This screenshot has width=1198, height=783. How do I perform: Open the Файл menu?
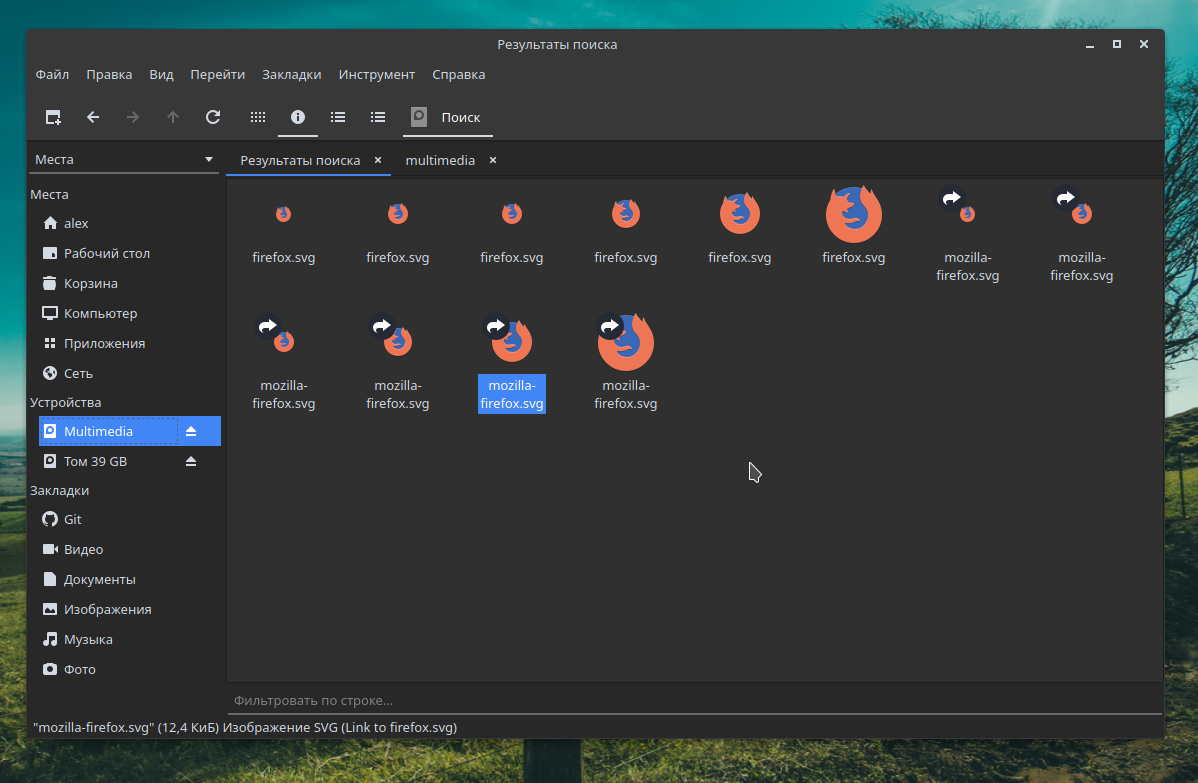[52, 74]
